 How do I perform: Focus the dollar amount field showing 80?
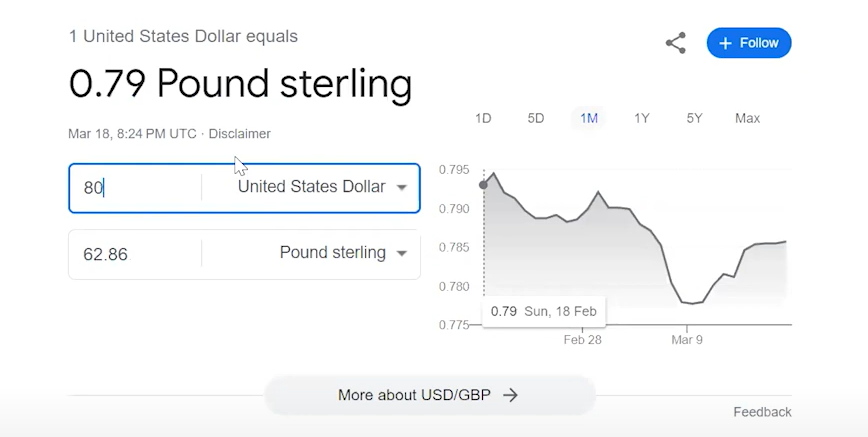click(x=136, y=188)
